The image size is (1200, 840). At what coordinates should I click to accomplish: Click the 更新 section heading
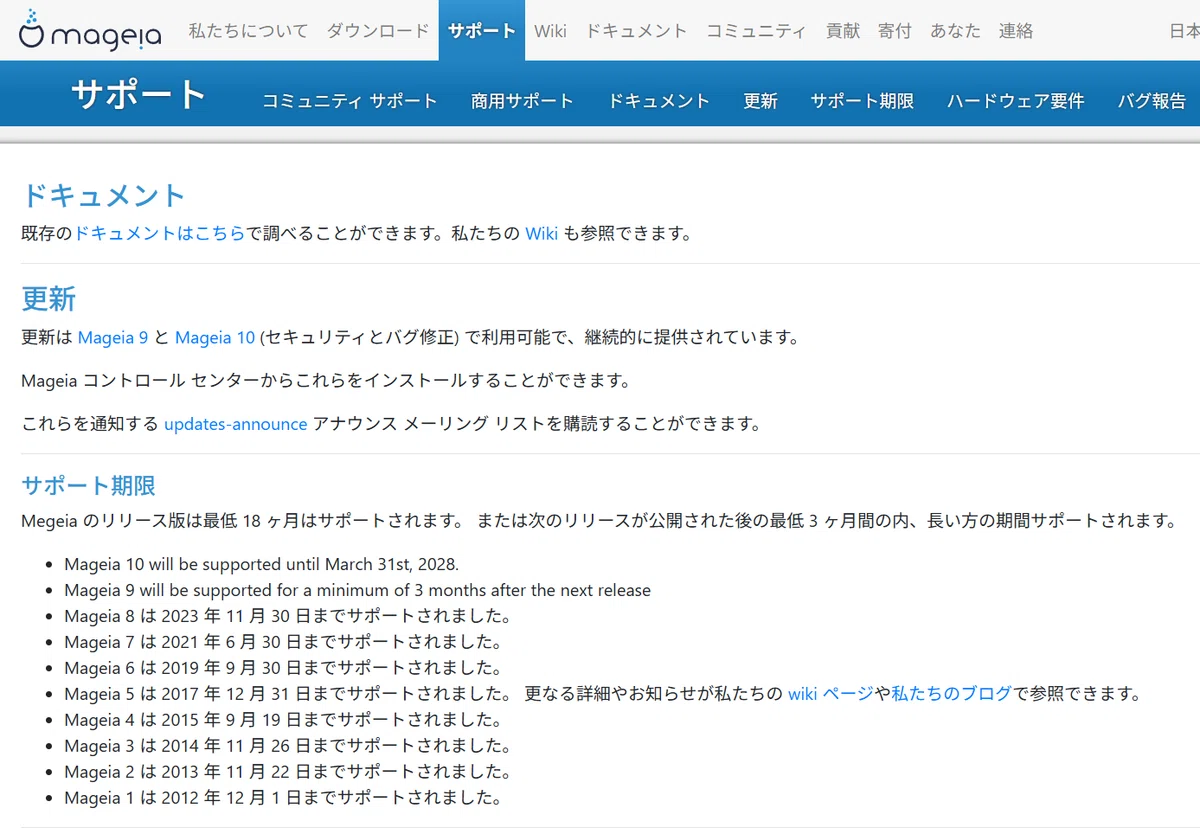tap(49, 299)
